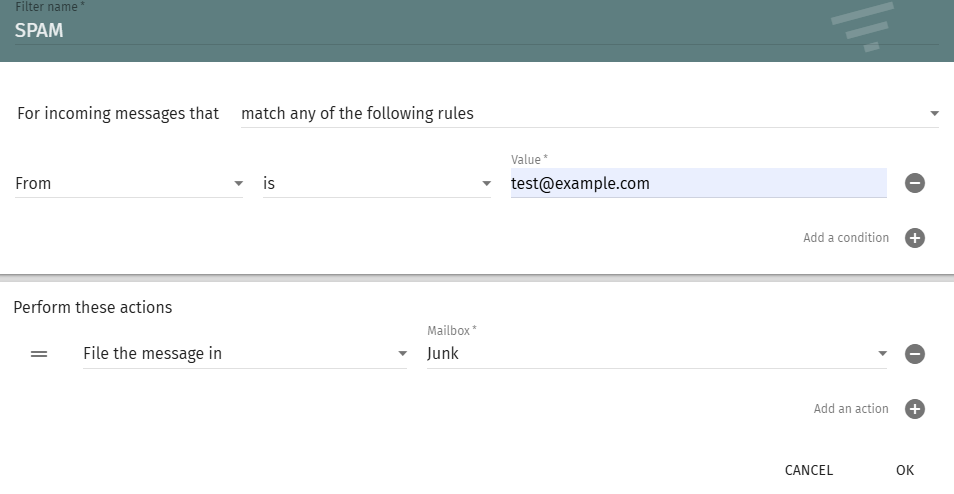
Task: Click the plus icon to add an action
Action: (x=915, y=409)
